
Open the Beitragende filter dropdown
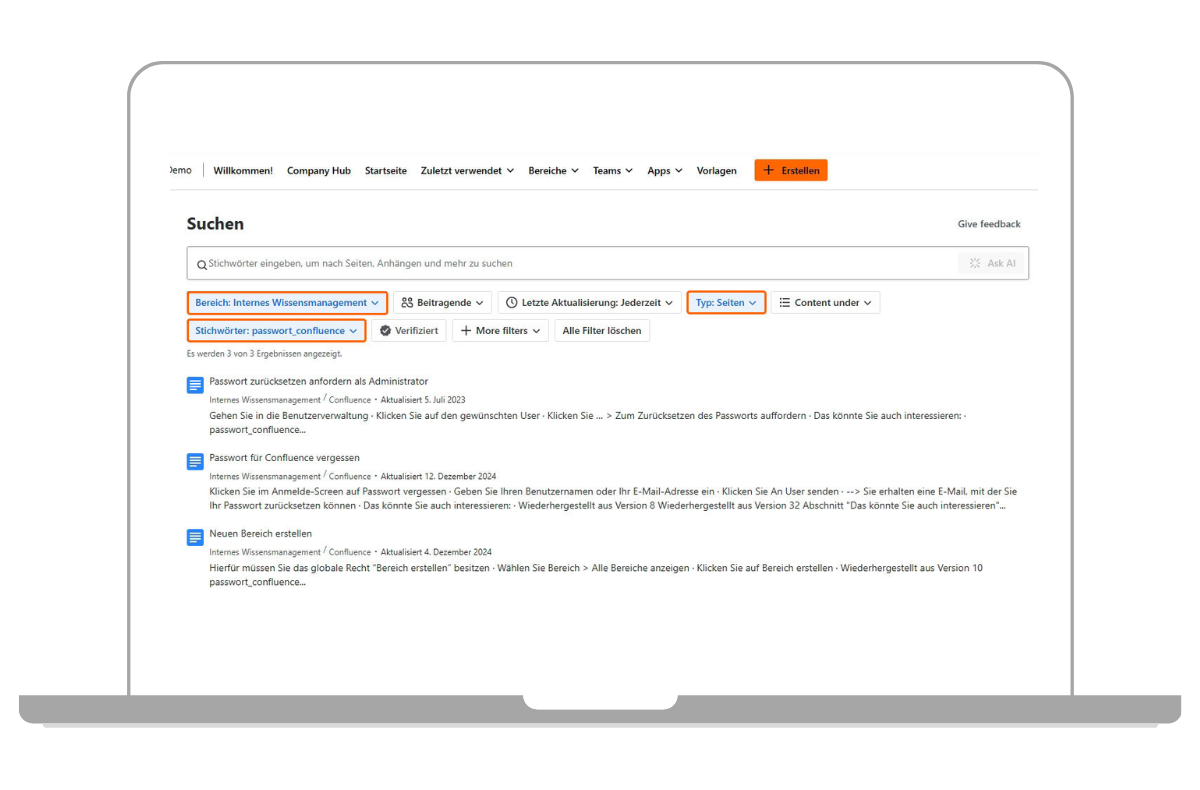pos(442,302)
